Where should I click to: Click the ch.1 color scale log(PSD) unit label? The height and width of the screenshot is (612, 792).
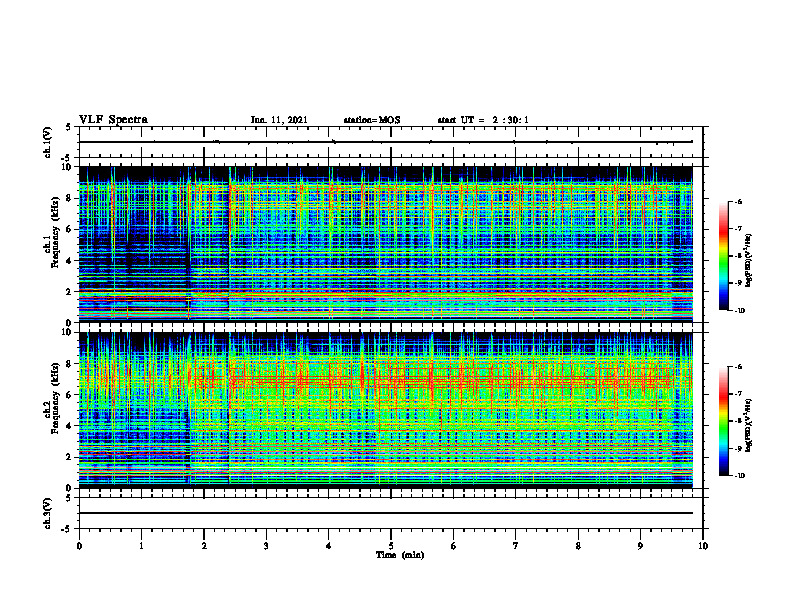(x=749, y=261)
